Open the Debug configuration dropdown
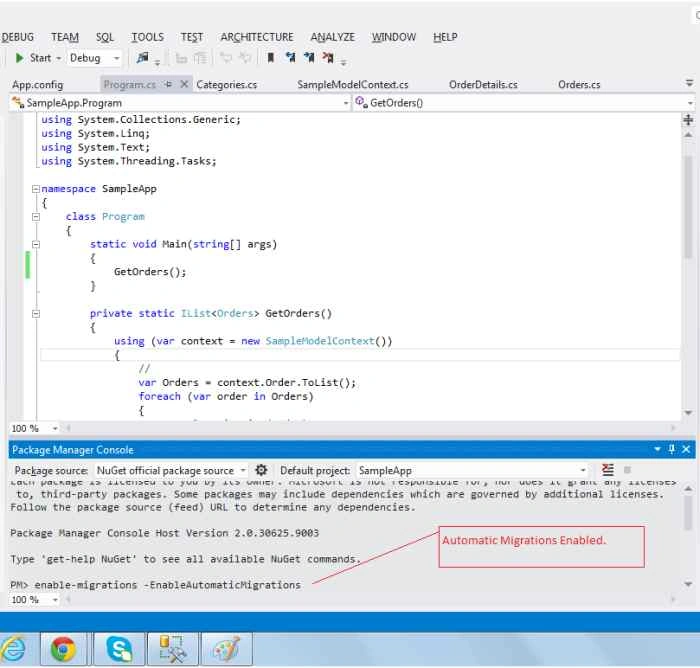 [x=117, y=58]
